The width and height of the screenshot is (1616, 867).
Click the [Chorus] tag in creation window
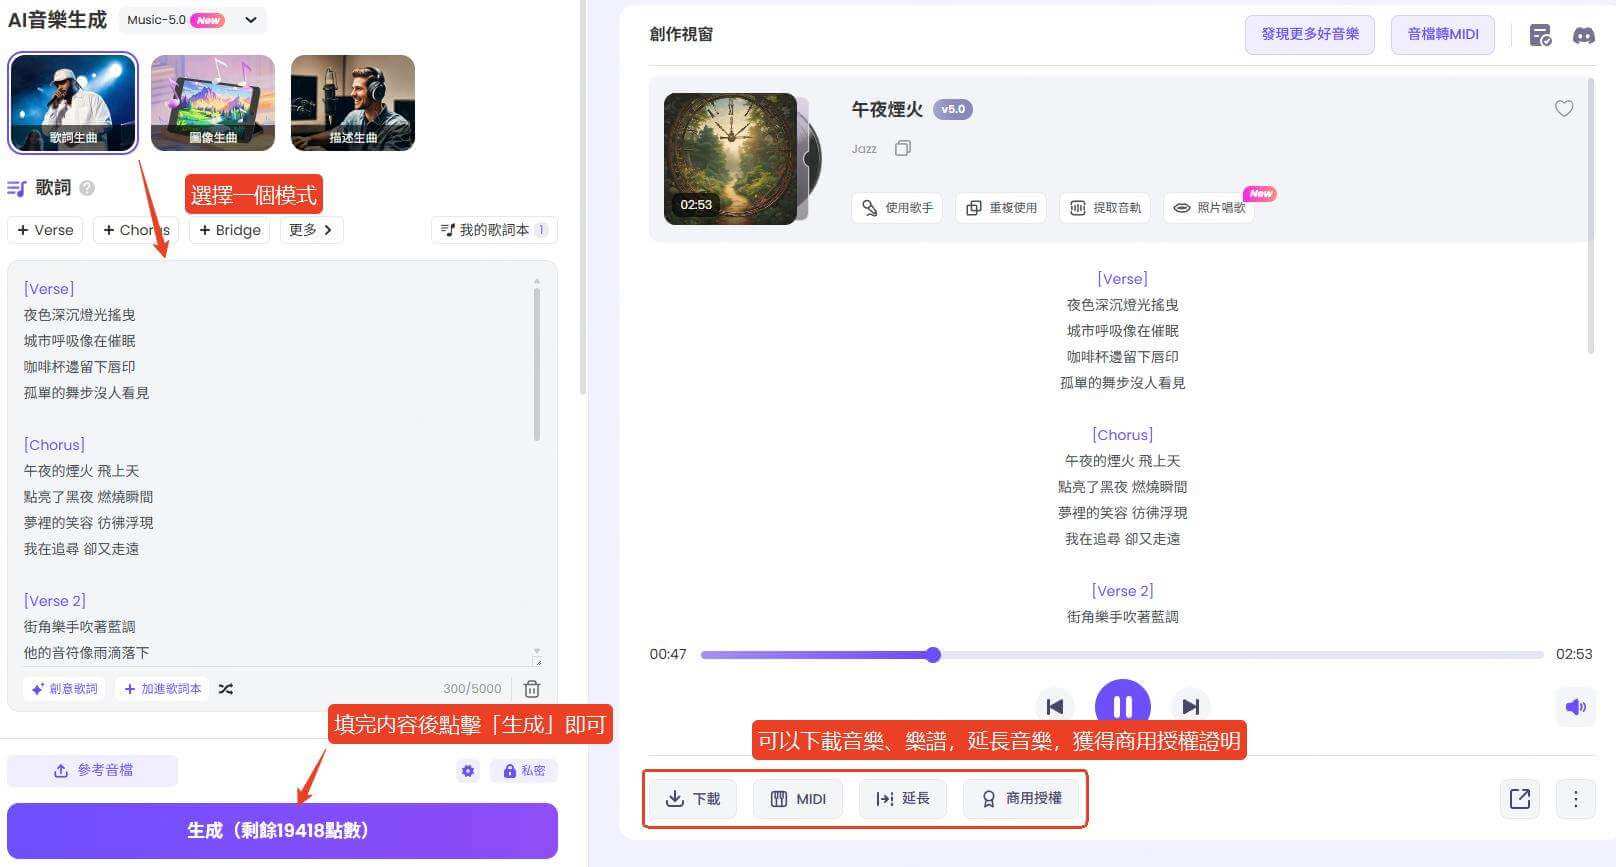point(1122,435)
